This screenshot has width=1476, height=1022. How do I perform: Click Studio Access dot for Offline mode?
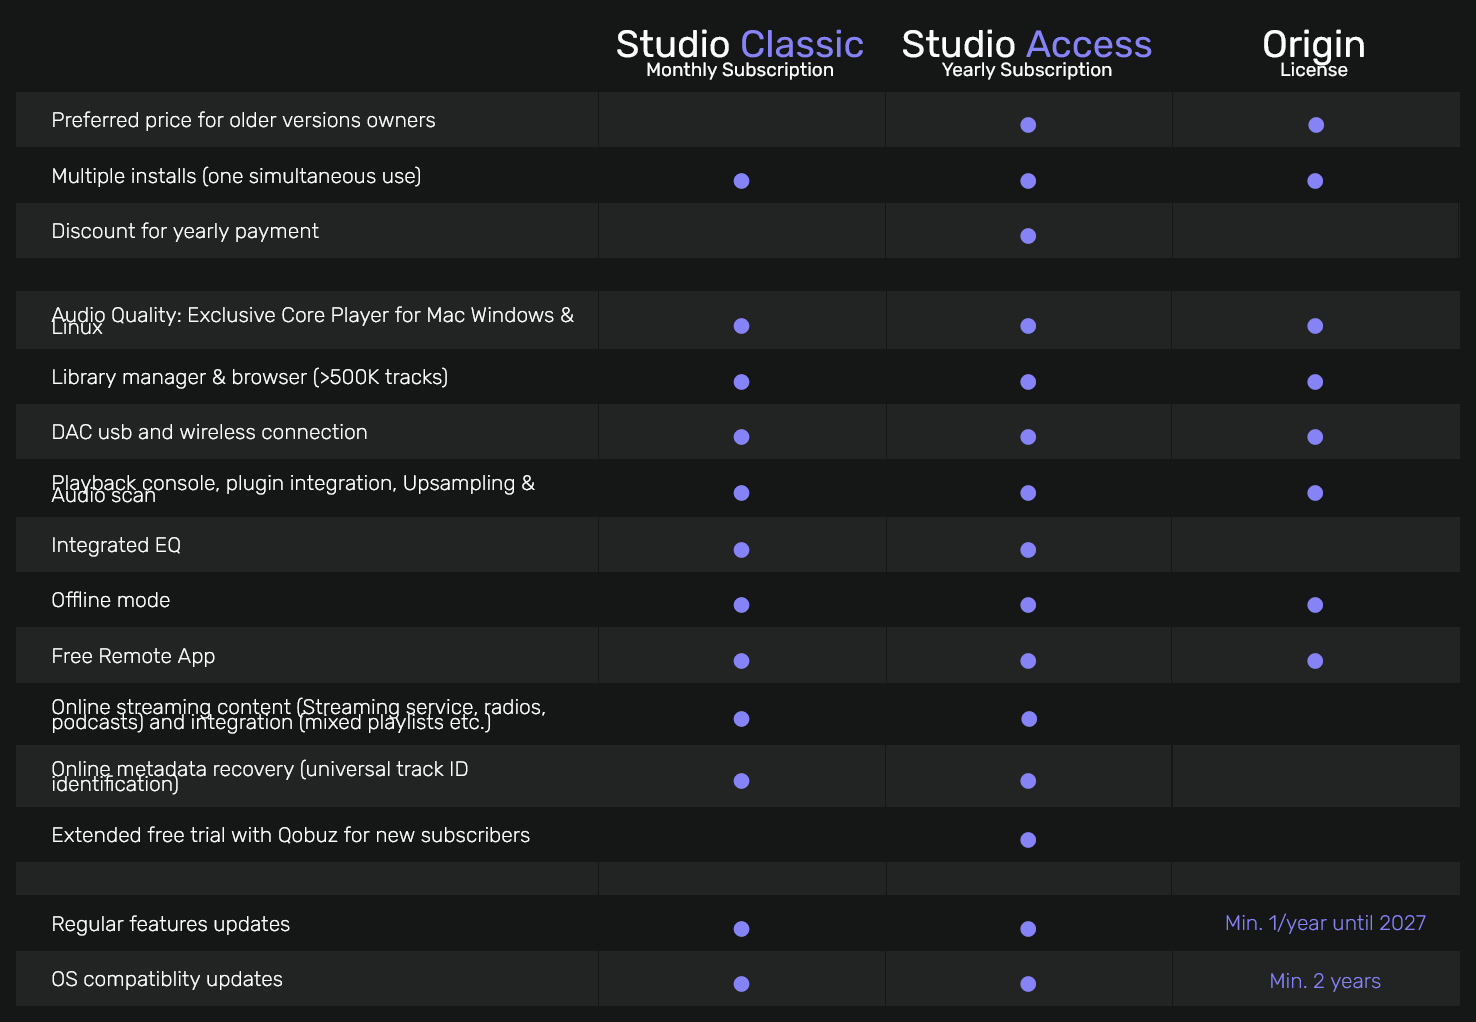[1028, 605]
